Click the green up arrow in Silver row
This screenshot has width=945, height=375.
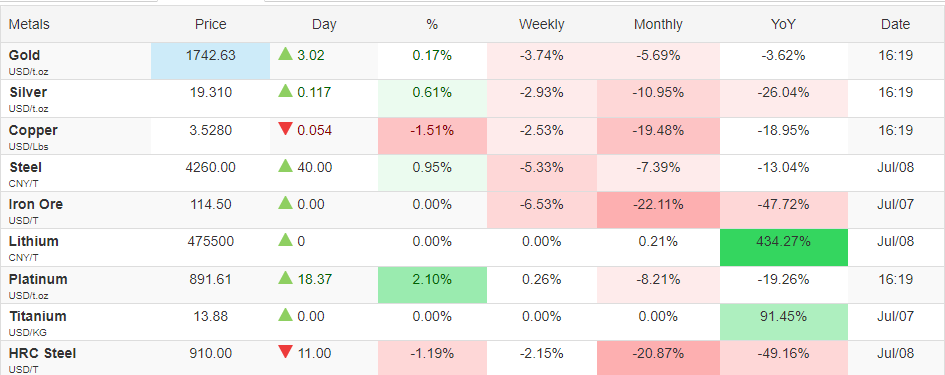pyautogui.click(x=285, y=92)
